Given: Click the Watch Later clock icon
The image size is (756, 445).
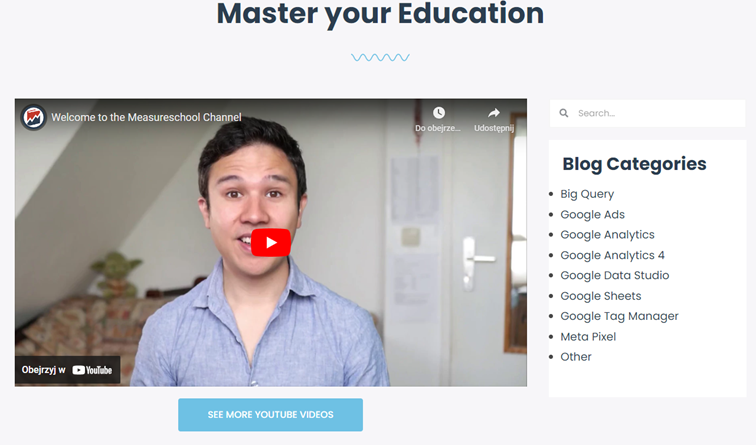Looking at the screenshot, I should tap(438, 113).
